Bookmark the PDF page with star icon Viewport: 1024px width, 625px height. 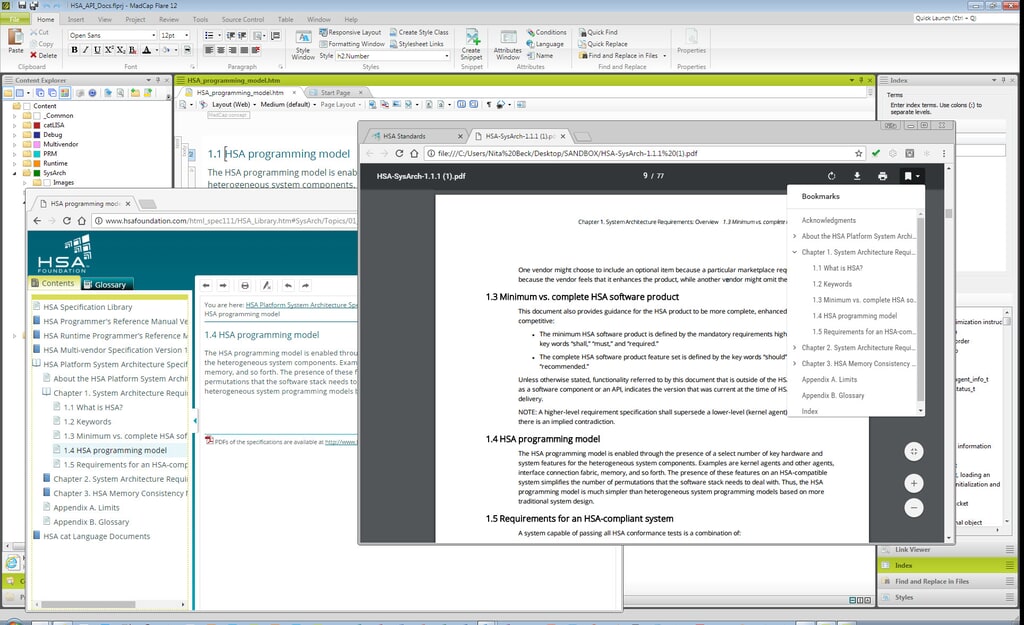(859, 153)
